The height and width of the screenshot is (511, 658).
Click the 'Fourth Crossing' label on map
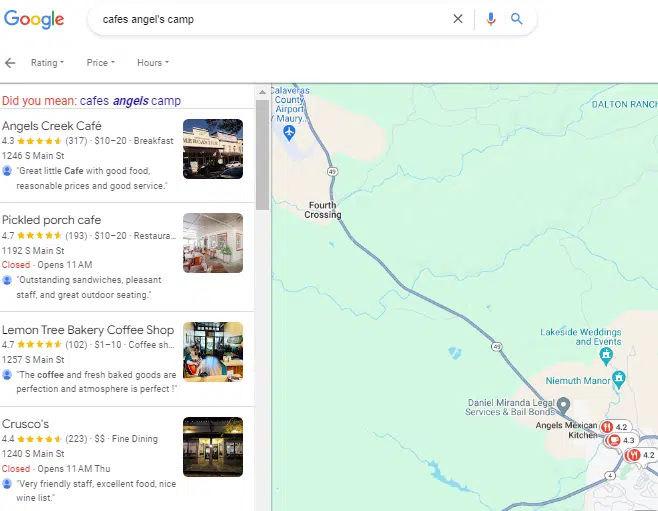323,210
